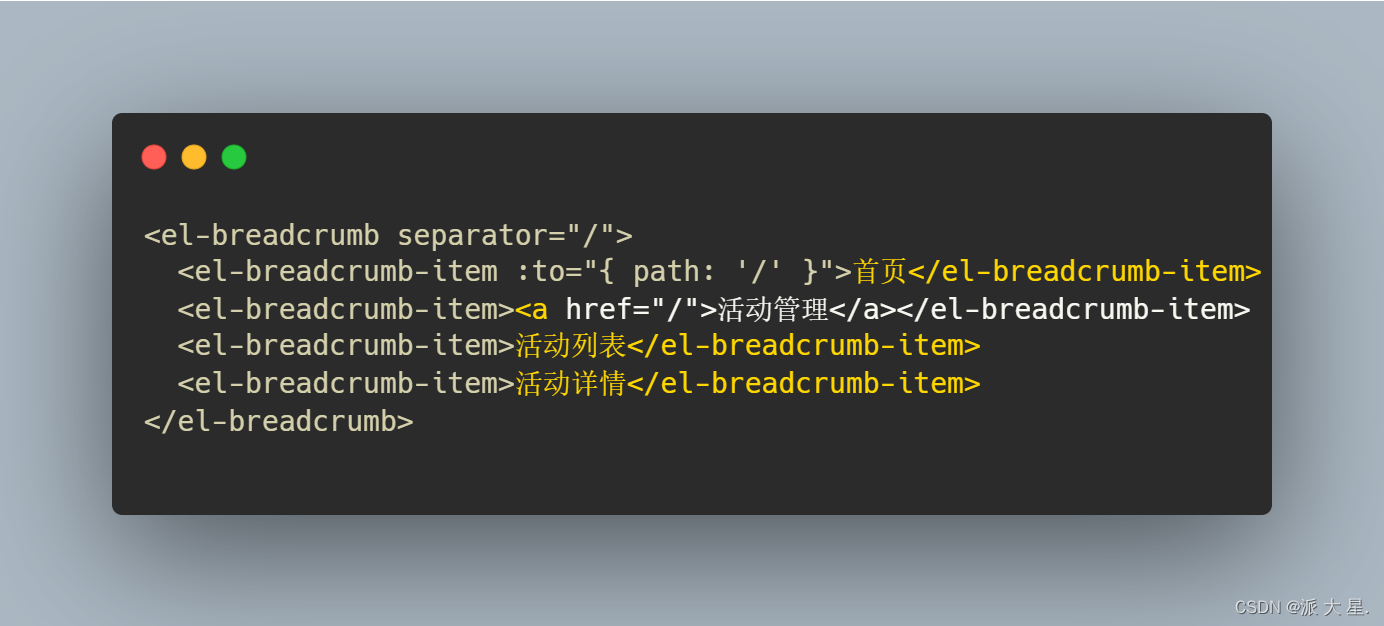Click the 活动管理 link text

click(773, 310)
